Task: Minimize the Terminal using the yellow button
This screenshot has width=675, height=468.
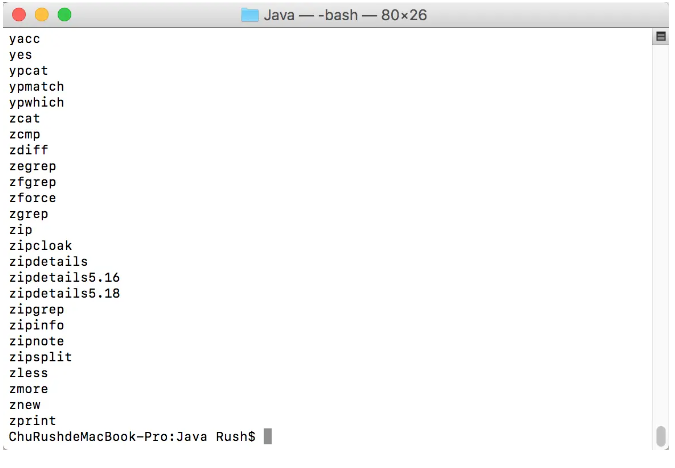Action: pyautogui.click(x=42, y=15)
